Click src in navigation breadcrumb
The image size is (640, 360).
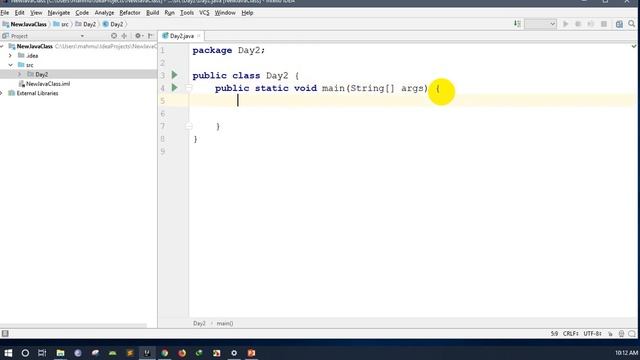click(61, 24)
